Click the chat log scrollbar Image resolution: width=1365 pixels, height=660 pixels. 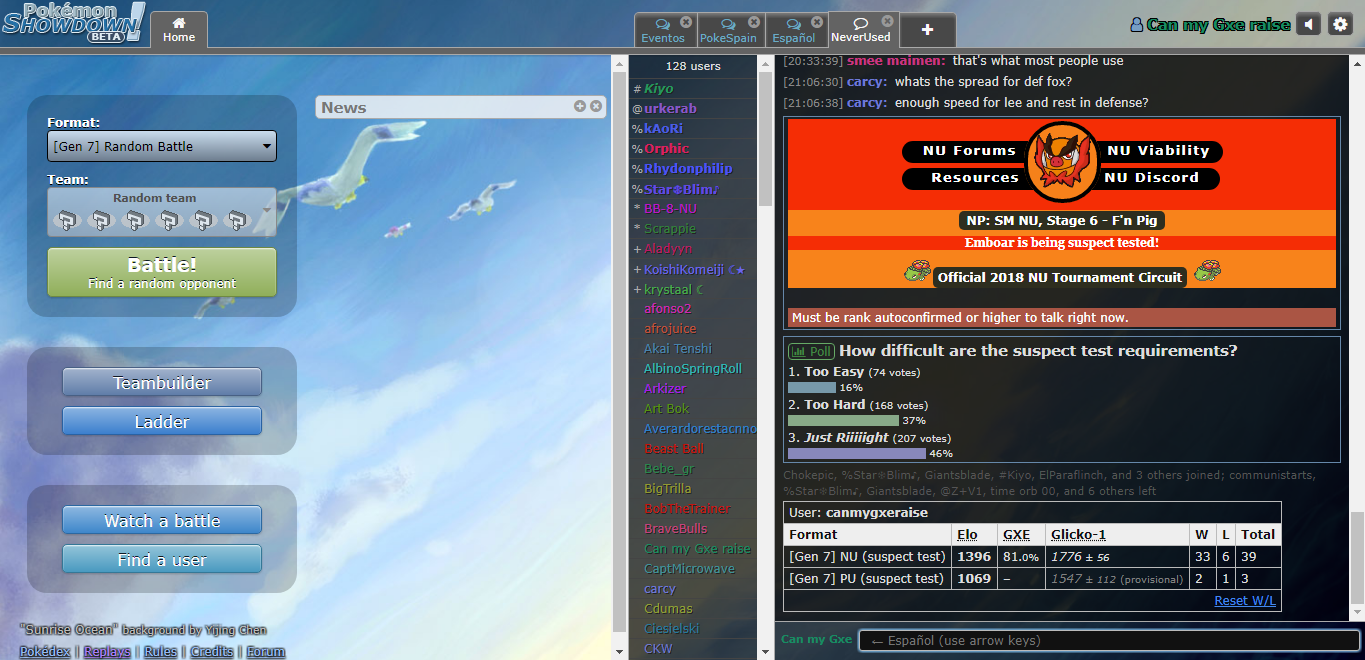(1357, 560)
